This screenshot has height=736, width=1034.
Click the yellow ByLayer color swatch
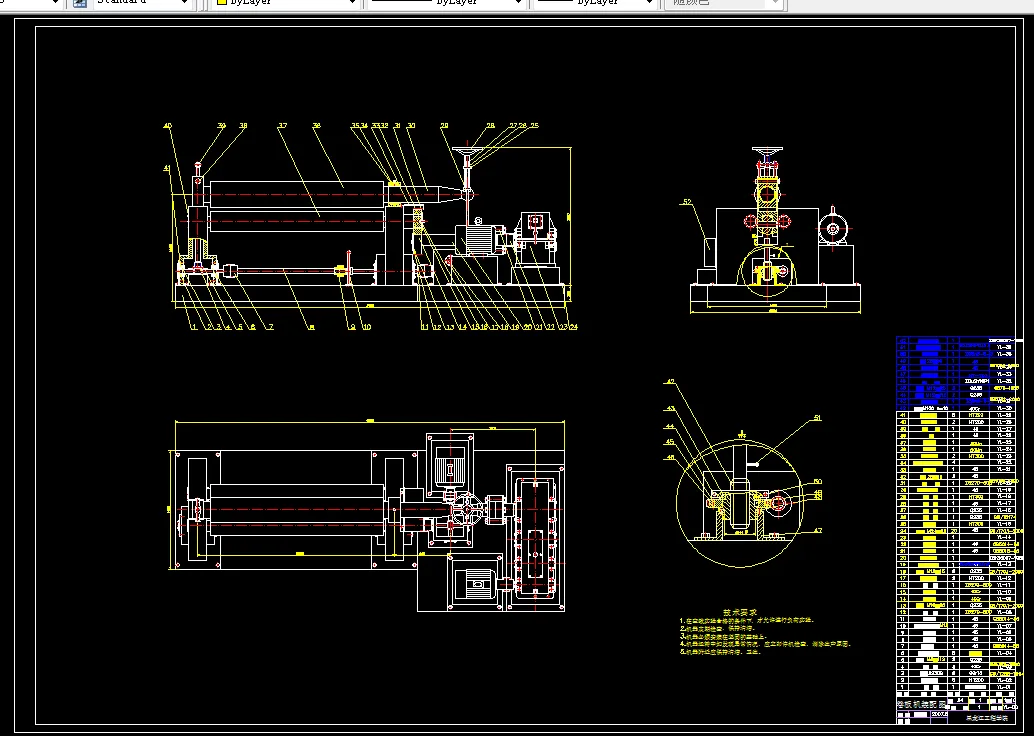click(222, 2)
